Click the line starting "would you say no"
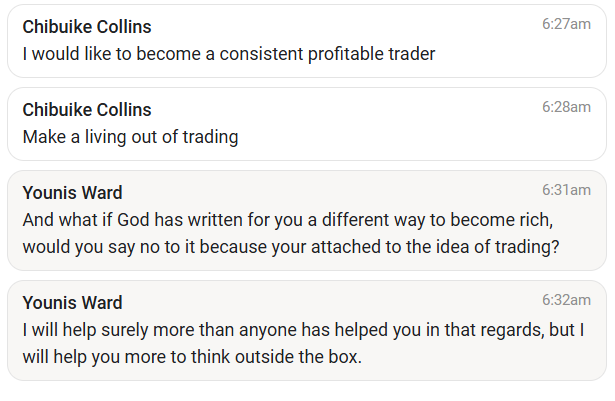Viewport: 615px width, 401px height. pos(290,246)
